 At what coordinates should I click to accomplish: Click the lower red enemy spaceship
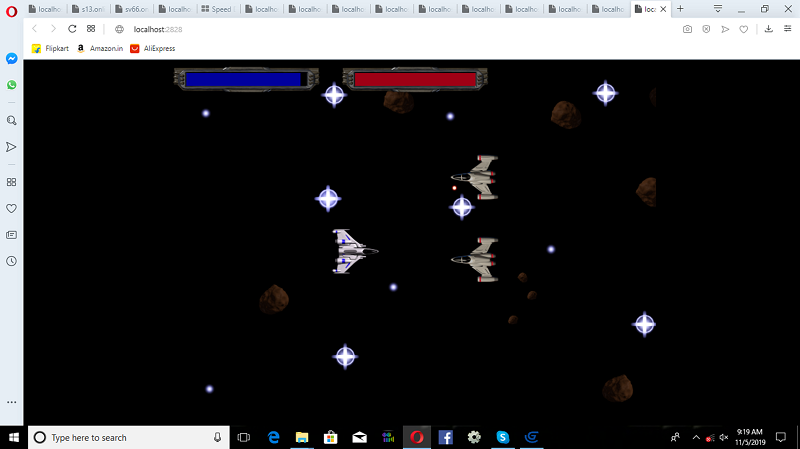(x=474, y=259)
